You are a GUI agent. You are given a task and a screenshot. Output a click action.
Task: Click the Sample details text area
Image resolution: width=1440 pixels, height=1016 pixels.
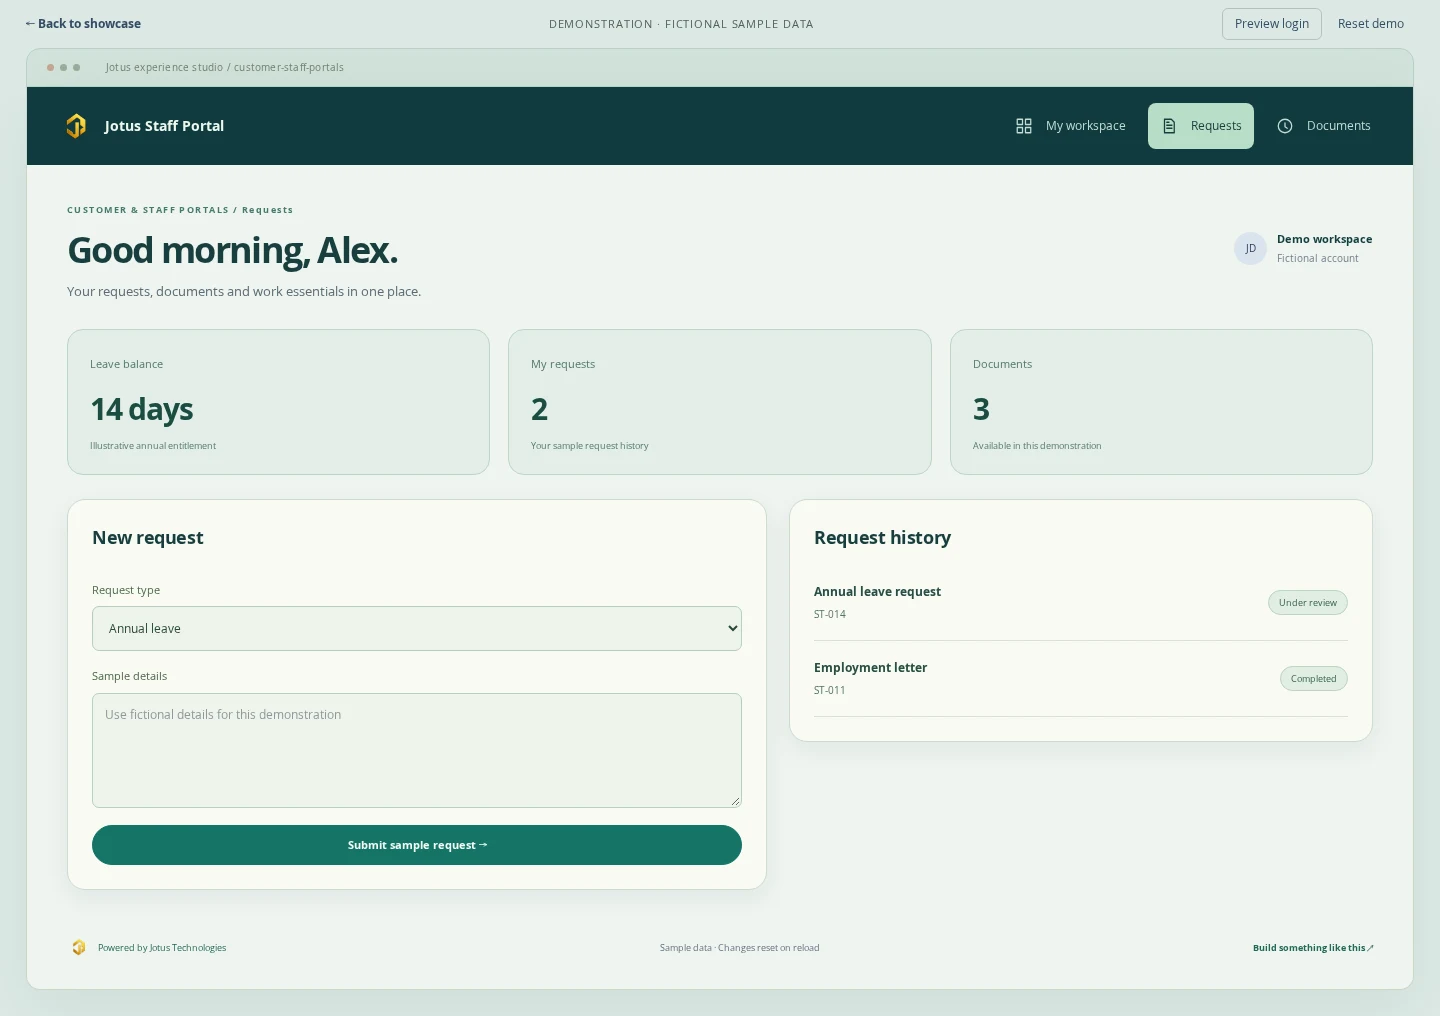[x=417, y=750]
